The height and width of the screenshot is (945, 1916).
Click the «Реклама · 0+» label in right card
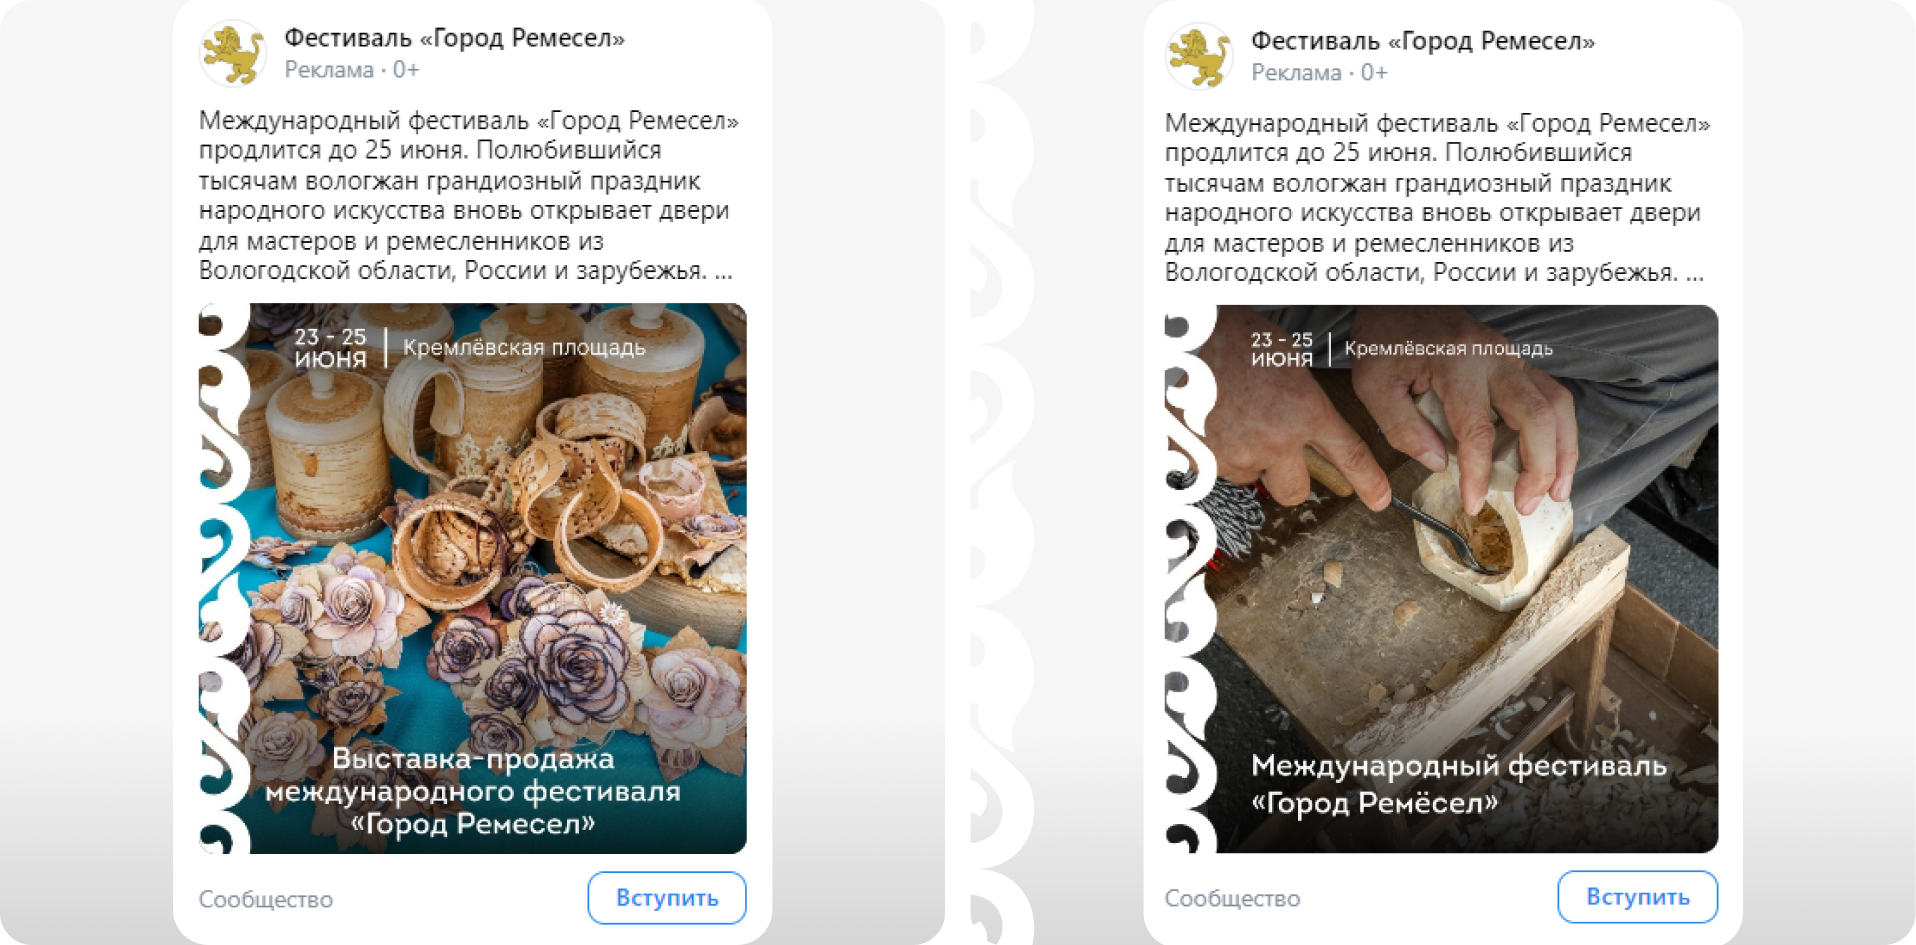point(1319,73)
